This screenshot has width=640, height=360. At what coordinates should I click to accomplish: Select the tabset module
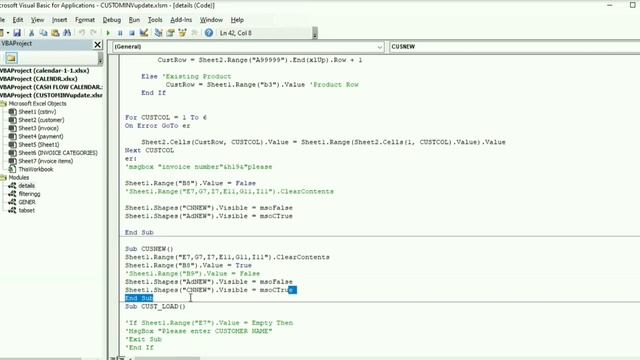[26, 210]
